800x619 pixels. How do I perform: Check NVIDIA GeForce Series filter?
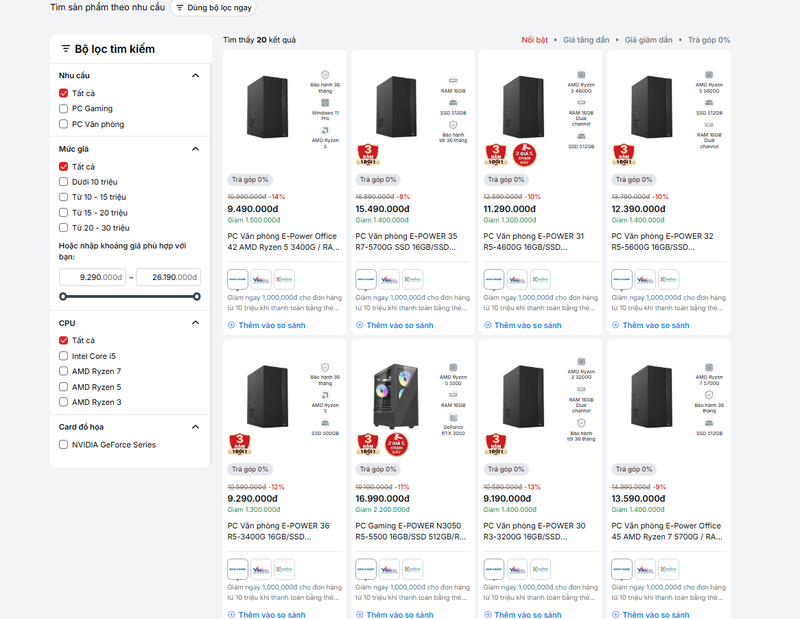[63, 444]
